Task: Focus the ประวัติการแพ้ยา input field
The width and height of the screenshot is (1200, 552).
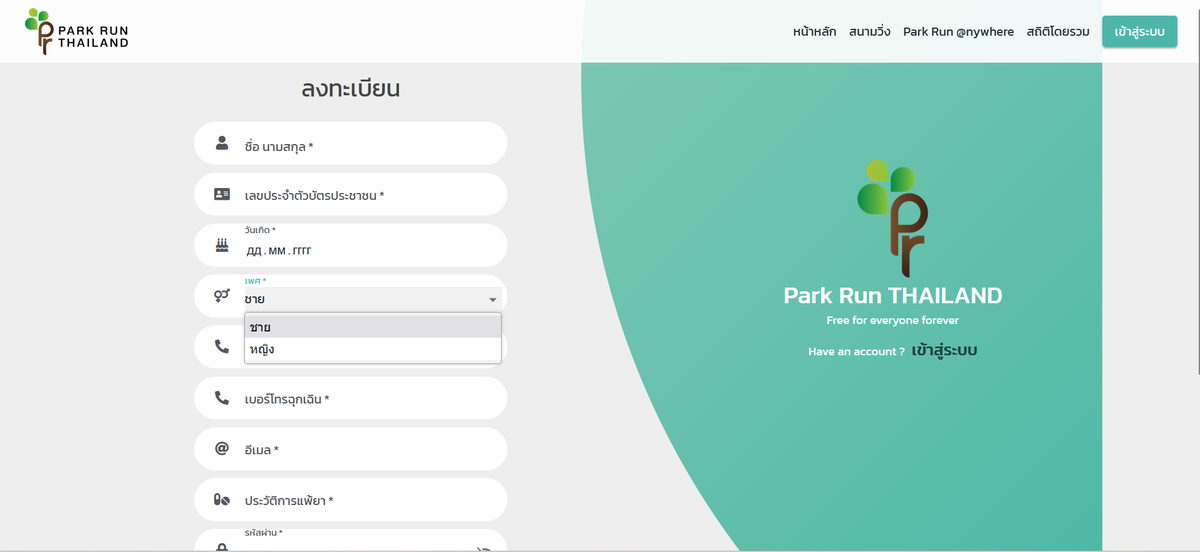Action: click(x=351, y=500)
